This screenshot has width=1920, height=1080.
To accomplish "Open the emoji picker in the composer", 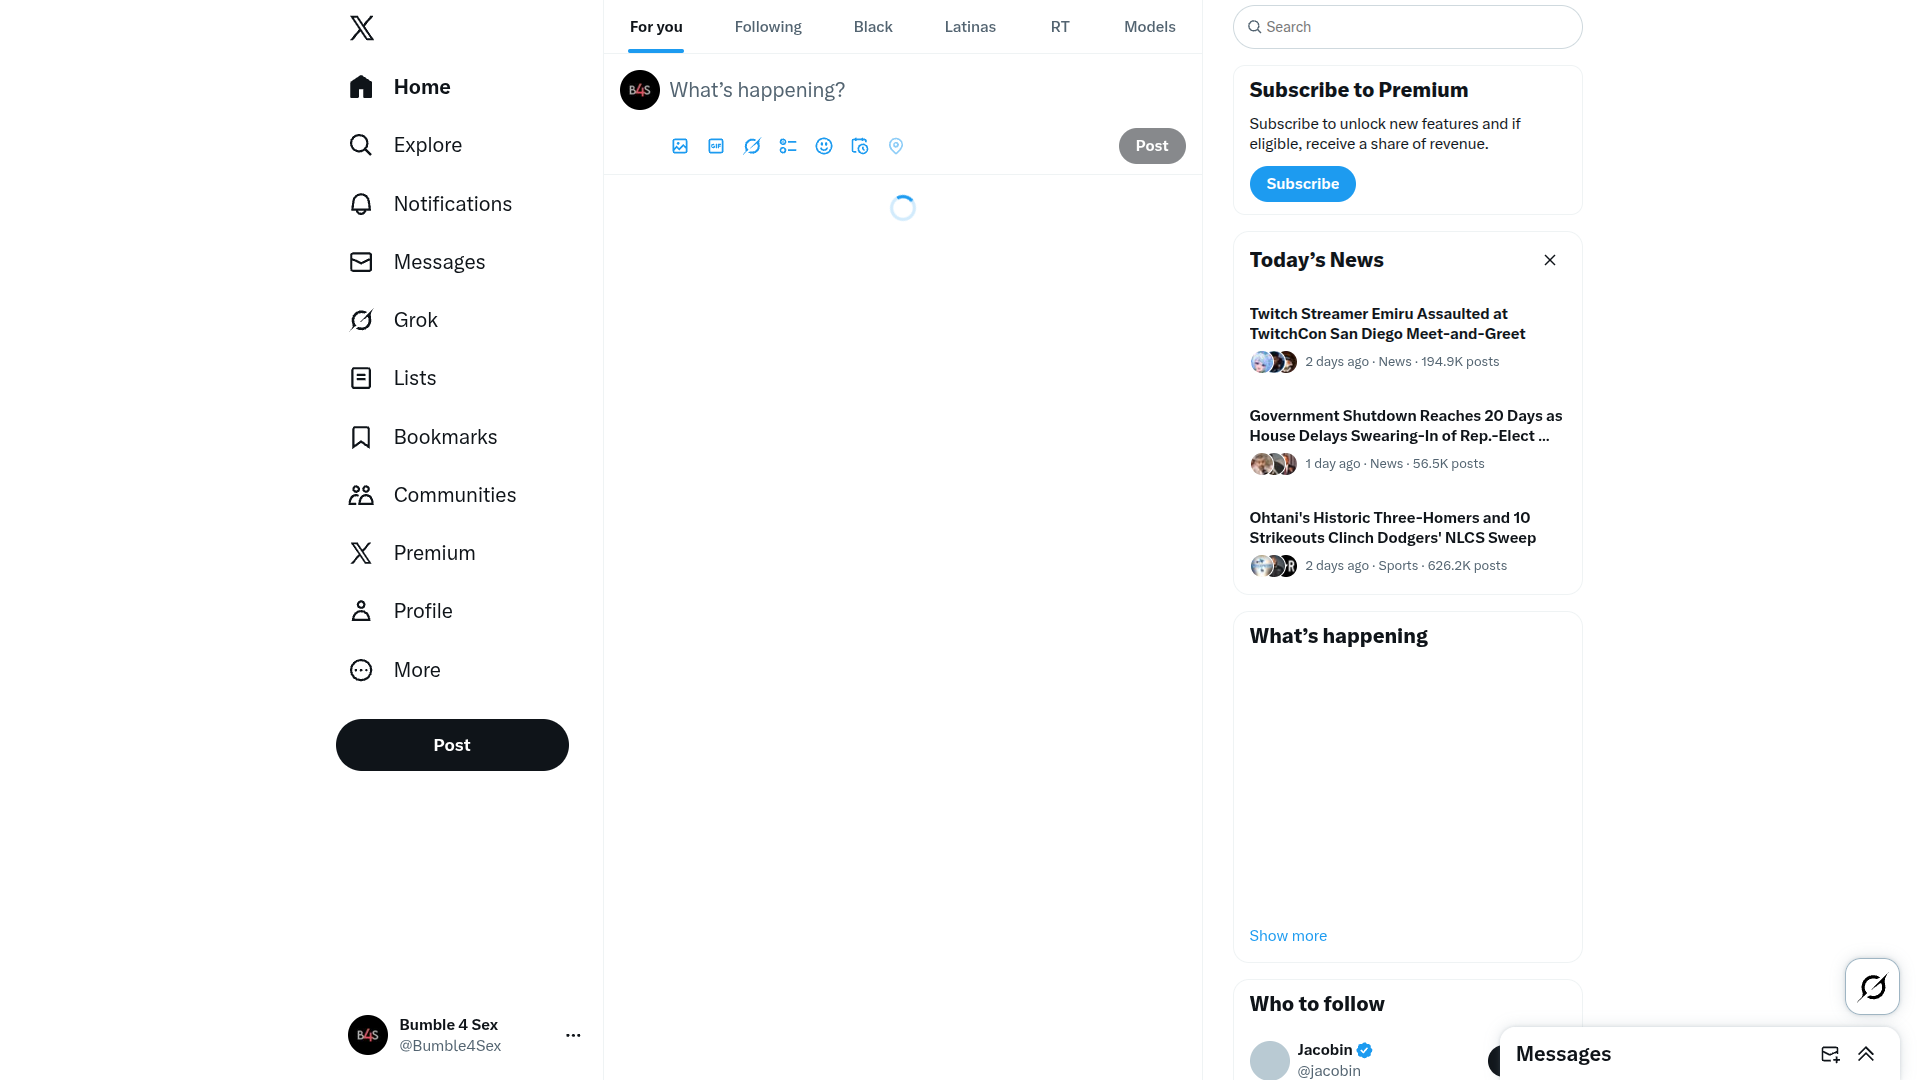I will (824, 146).
